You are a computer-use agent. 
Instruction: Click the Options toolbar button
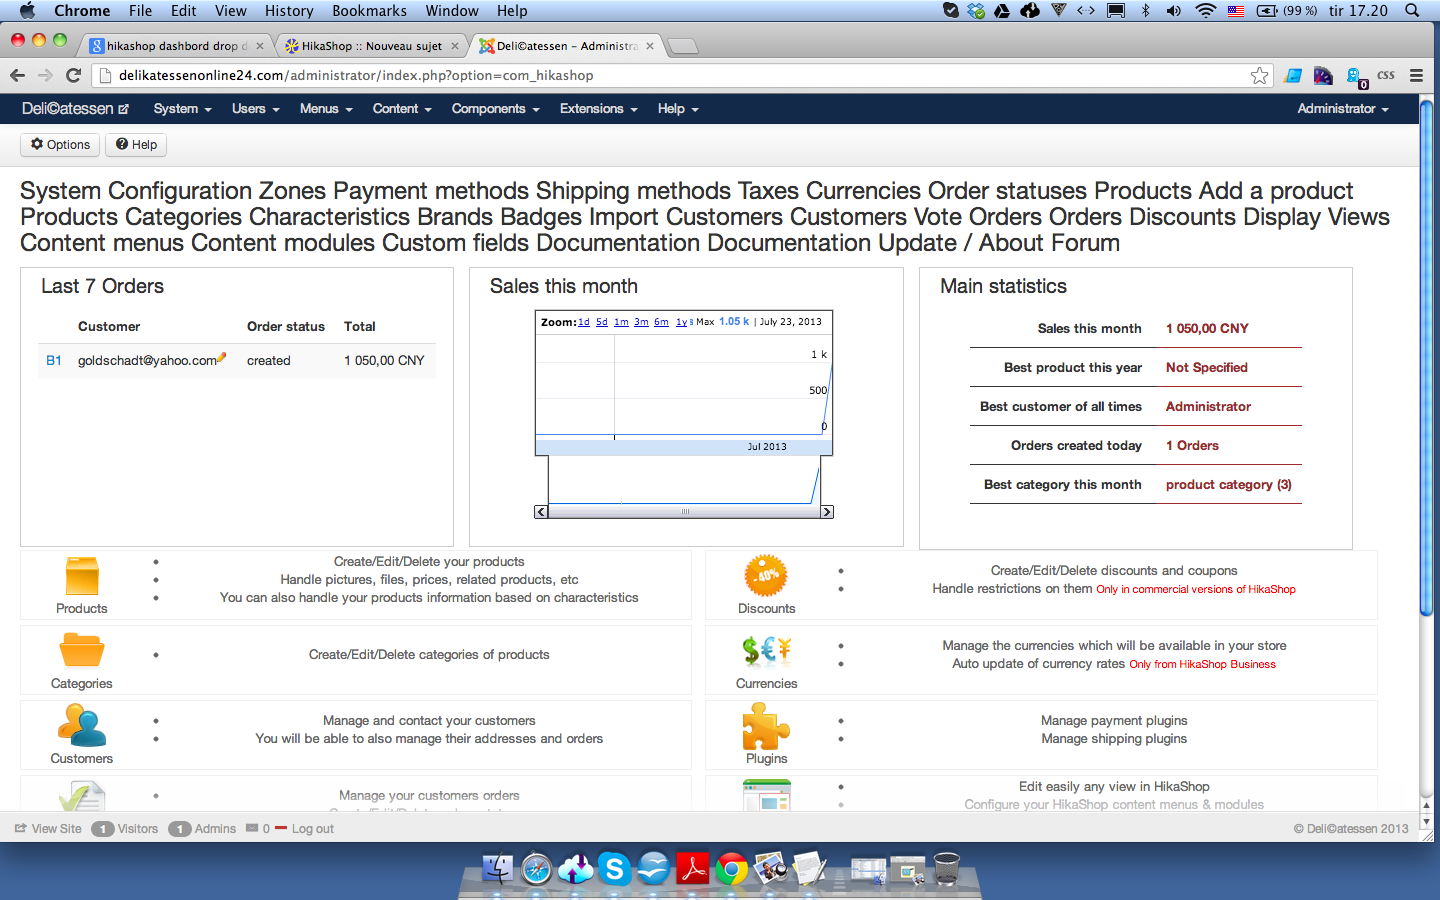(60, 145)
